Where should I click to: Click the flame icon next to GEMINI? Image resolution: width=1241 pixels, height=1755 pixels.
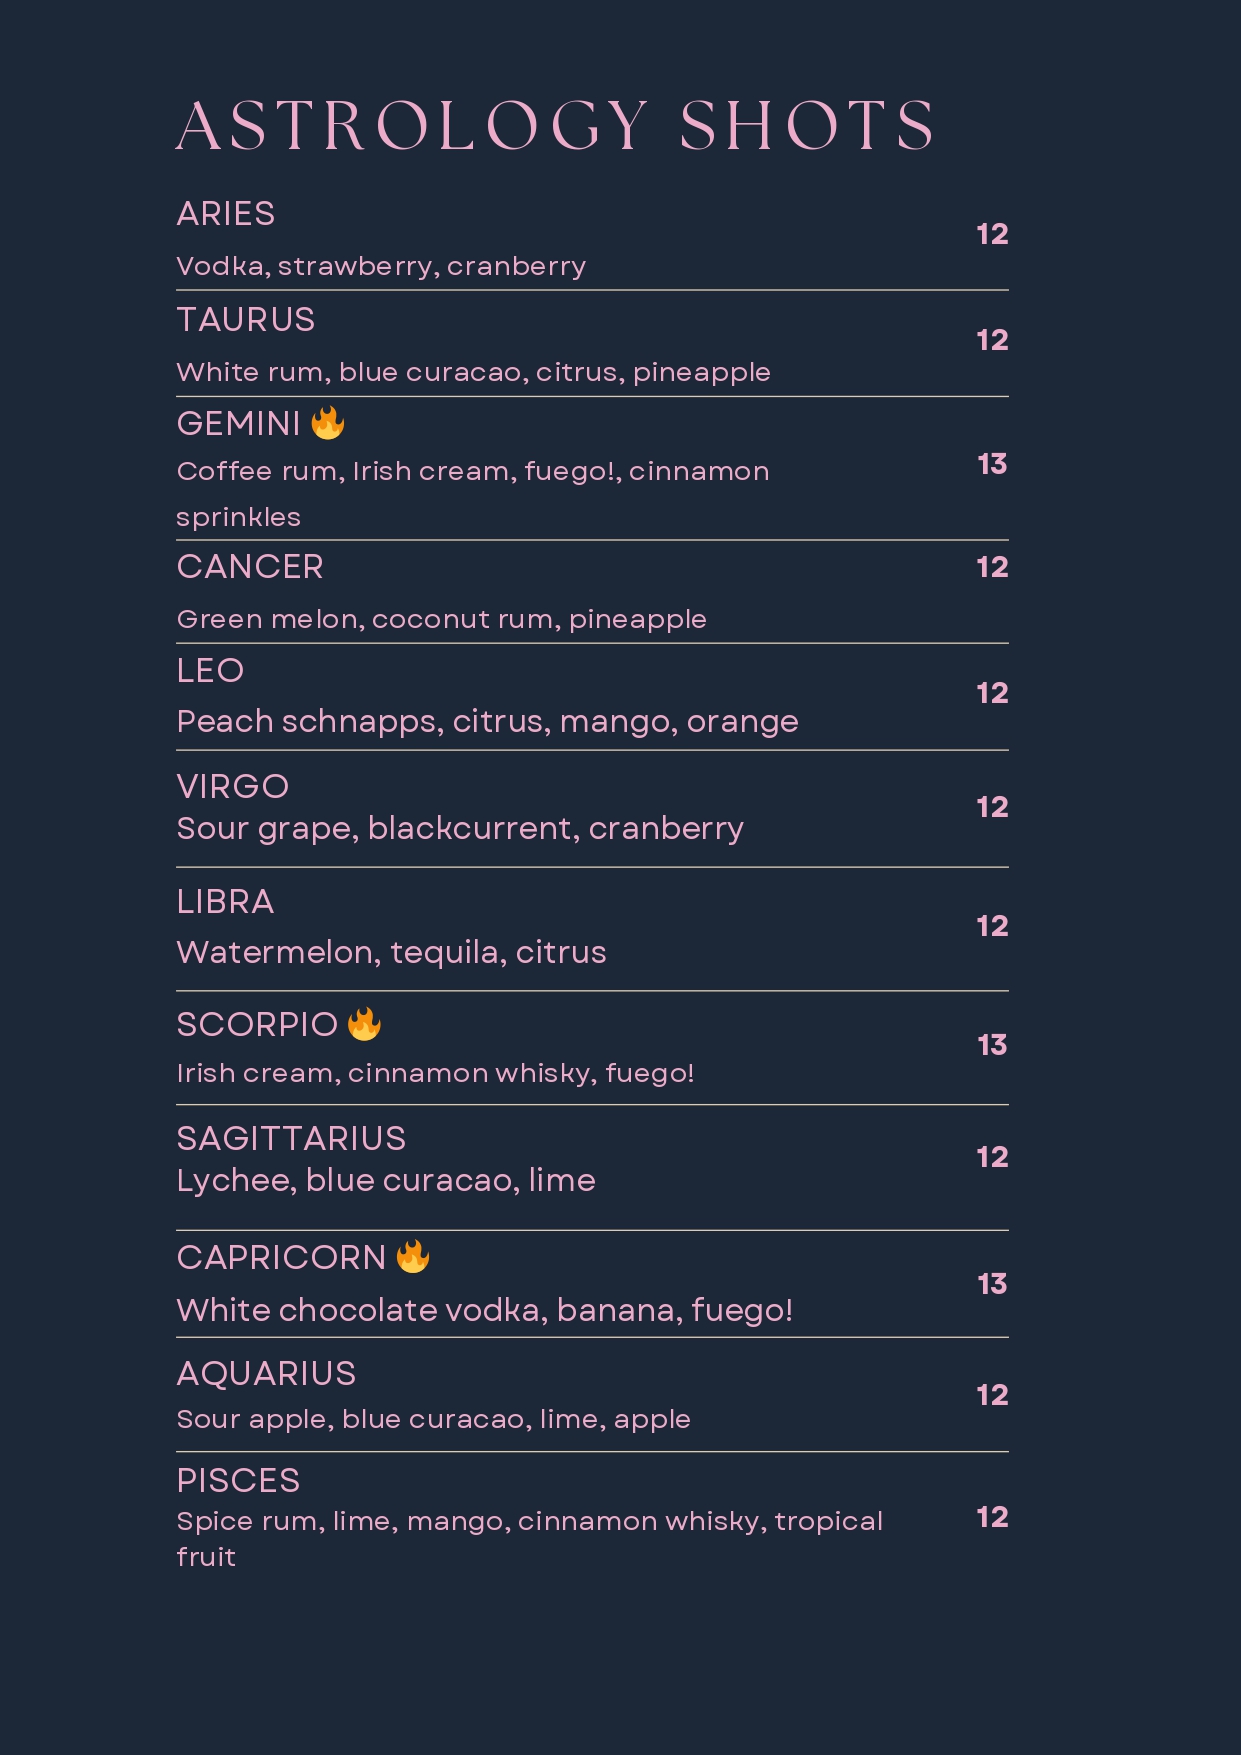327,423
